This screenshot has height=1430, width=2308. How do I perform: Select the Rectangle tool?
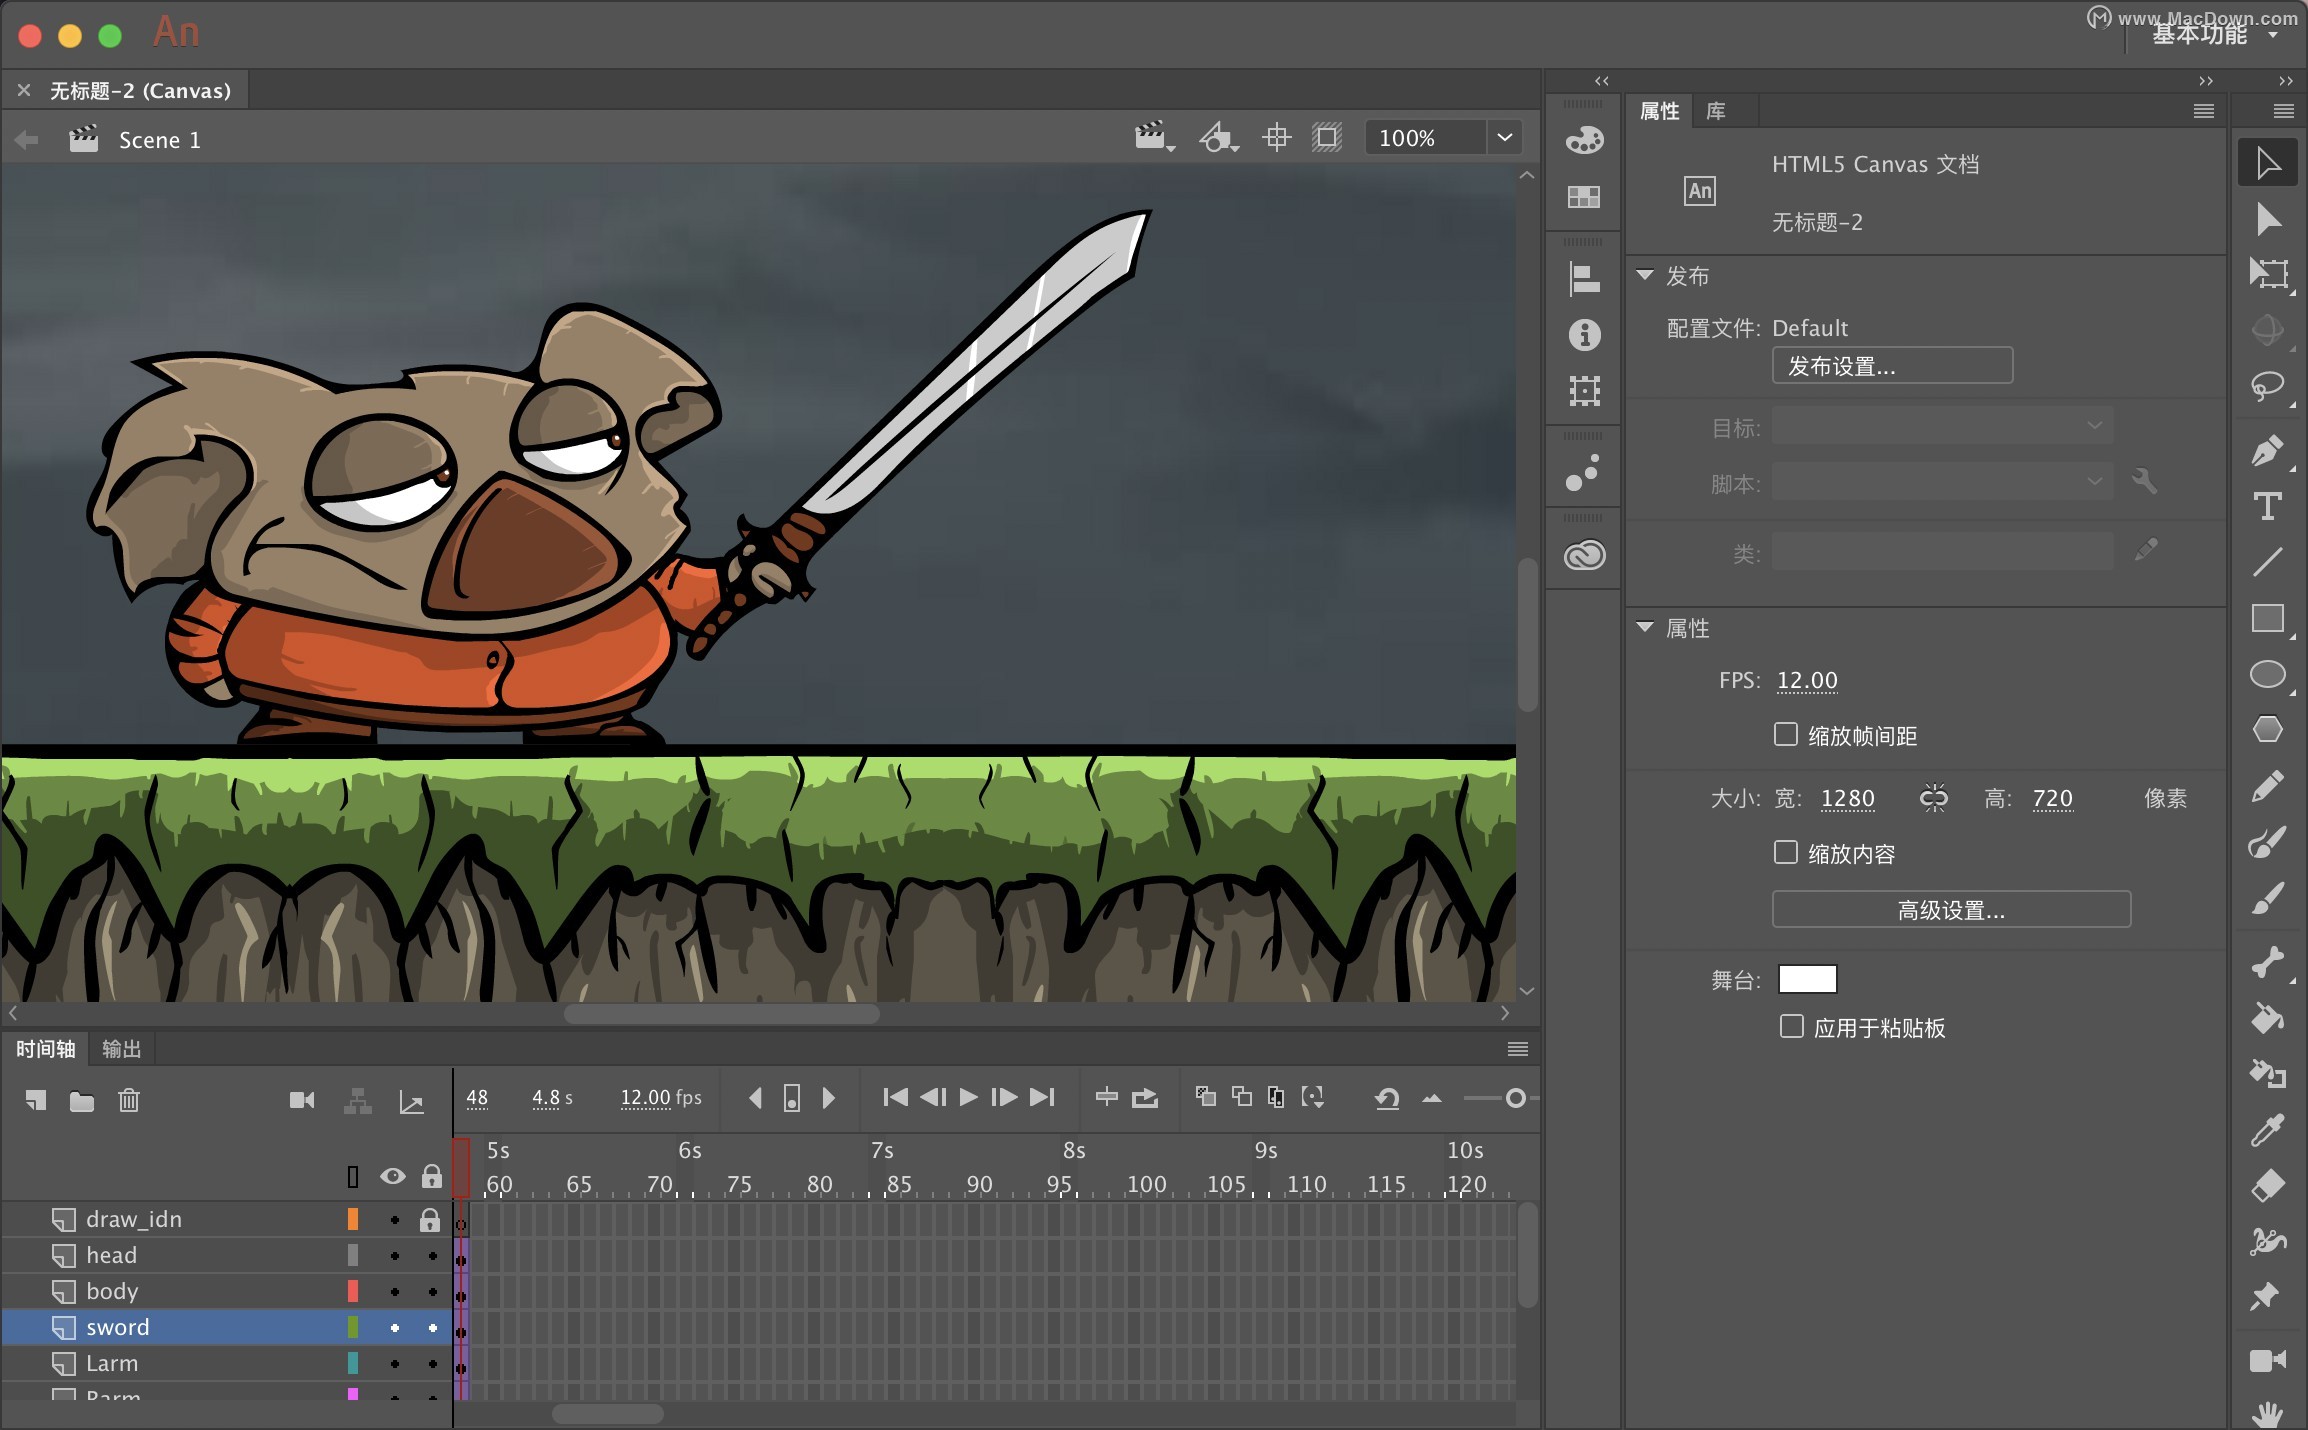[x=2267, y=619]
